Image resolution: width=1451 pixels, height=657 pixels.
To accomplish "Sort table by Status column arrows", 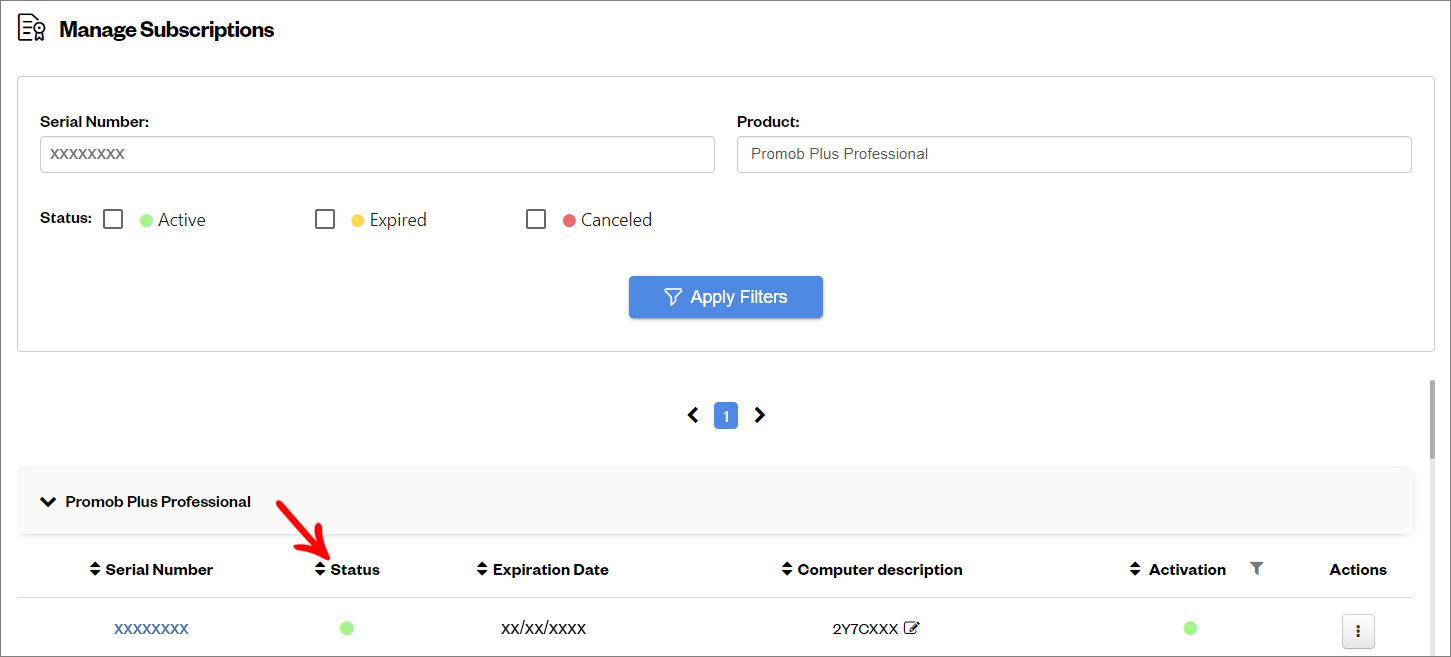I will (x=320, y=569).
